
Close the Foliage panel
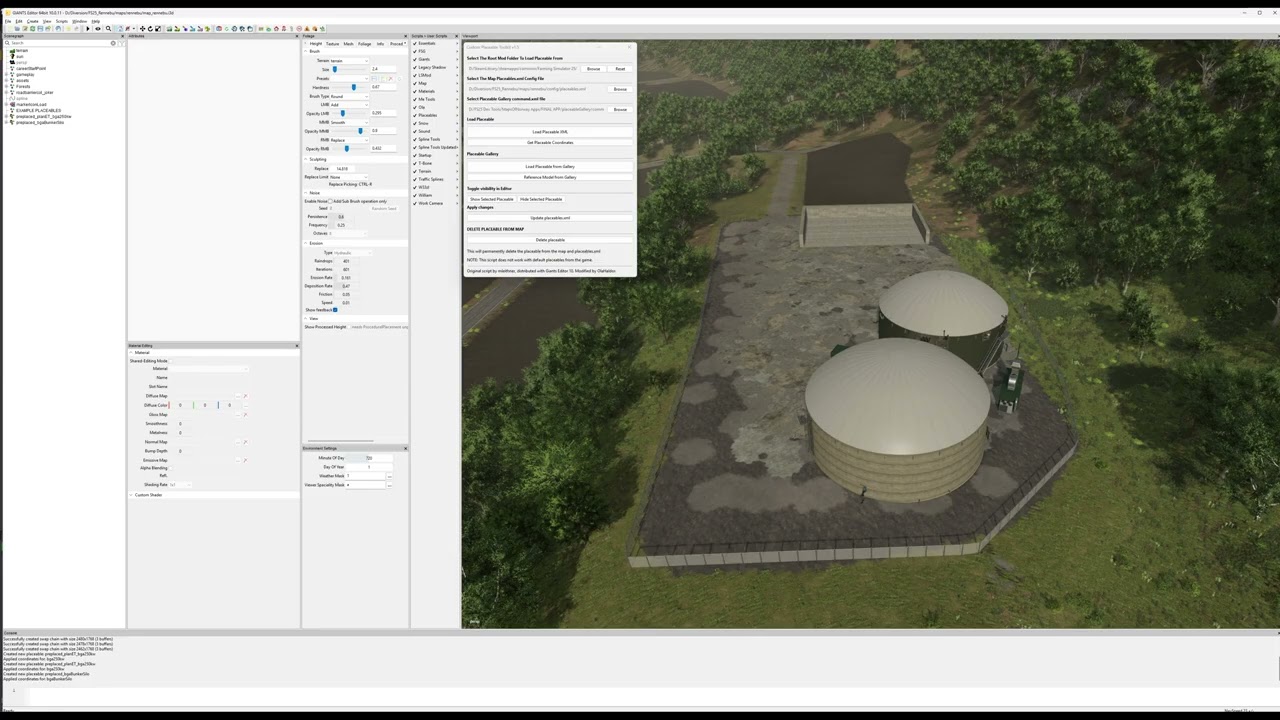tap(405, 36)
